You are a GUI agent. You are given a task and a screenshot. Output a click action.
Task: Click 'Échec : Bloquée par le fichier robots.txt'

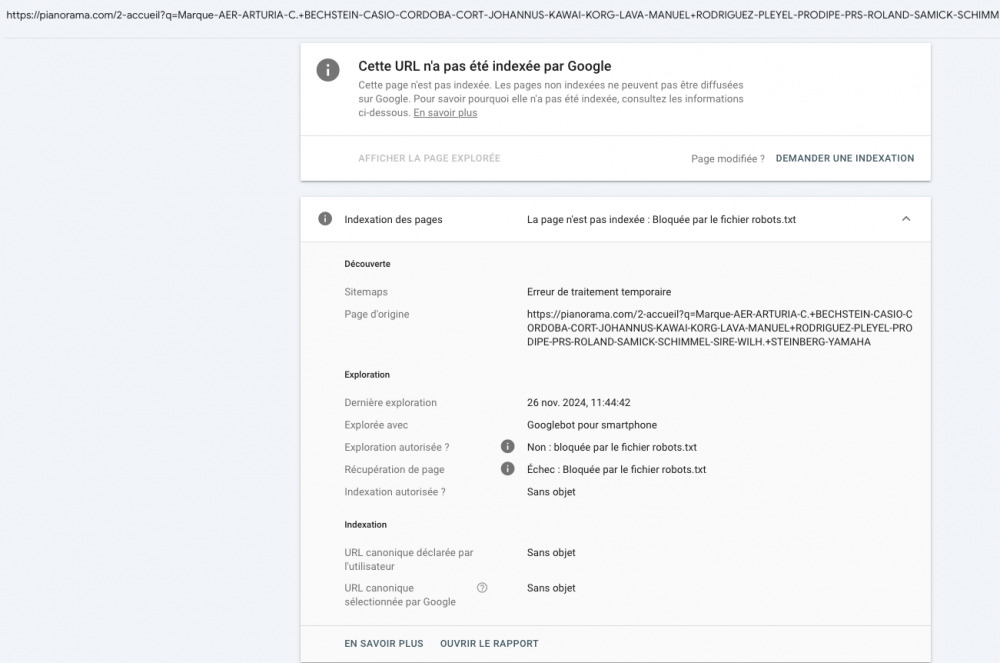(616, 469)
